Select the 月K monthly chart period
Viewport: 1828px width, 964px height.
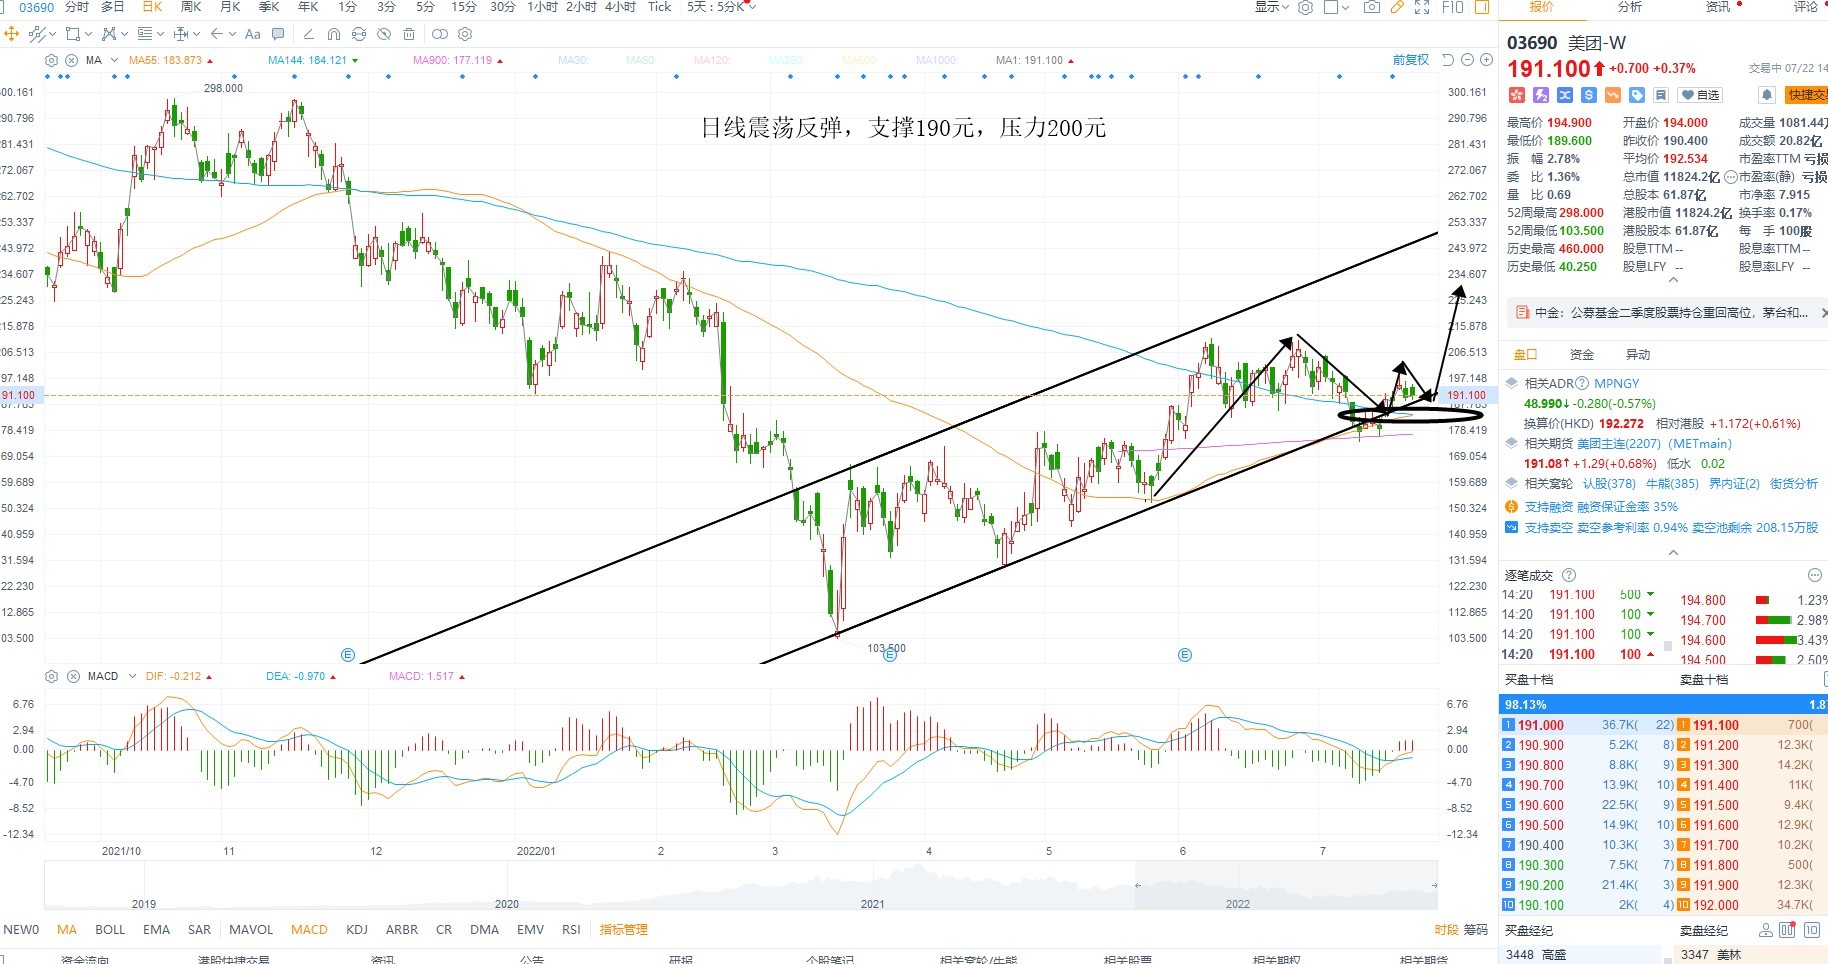pyautogui.click(x=230, y=7)
